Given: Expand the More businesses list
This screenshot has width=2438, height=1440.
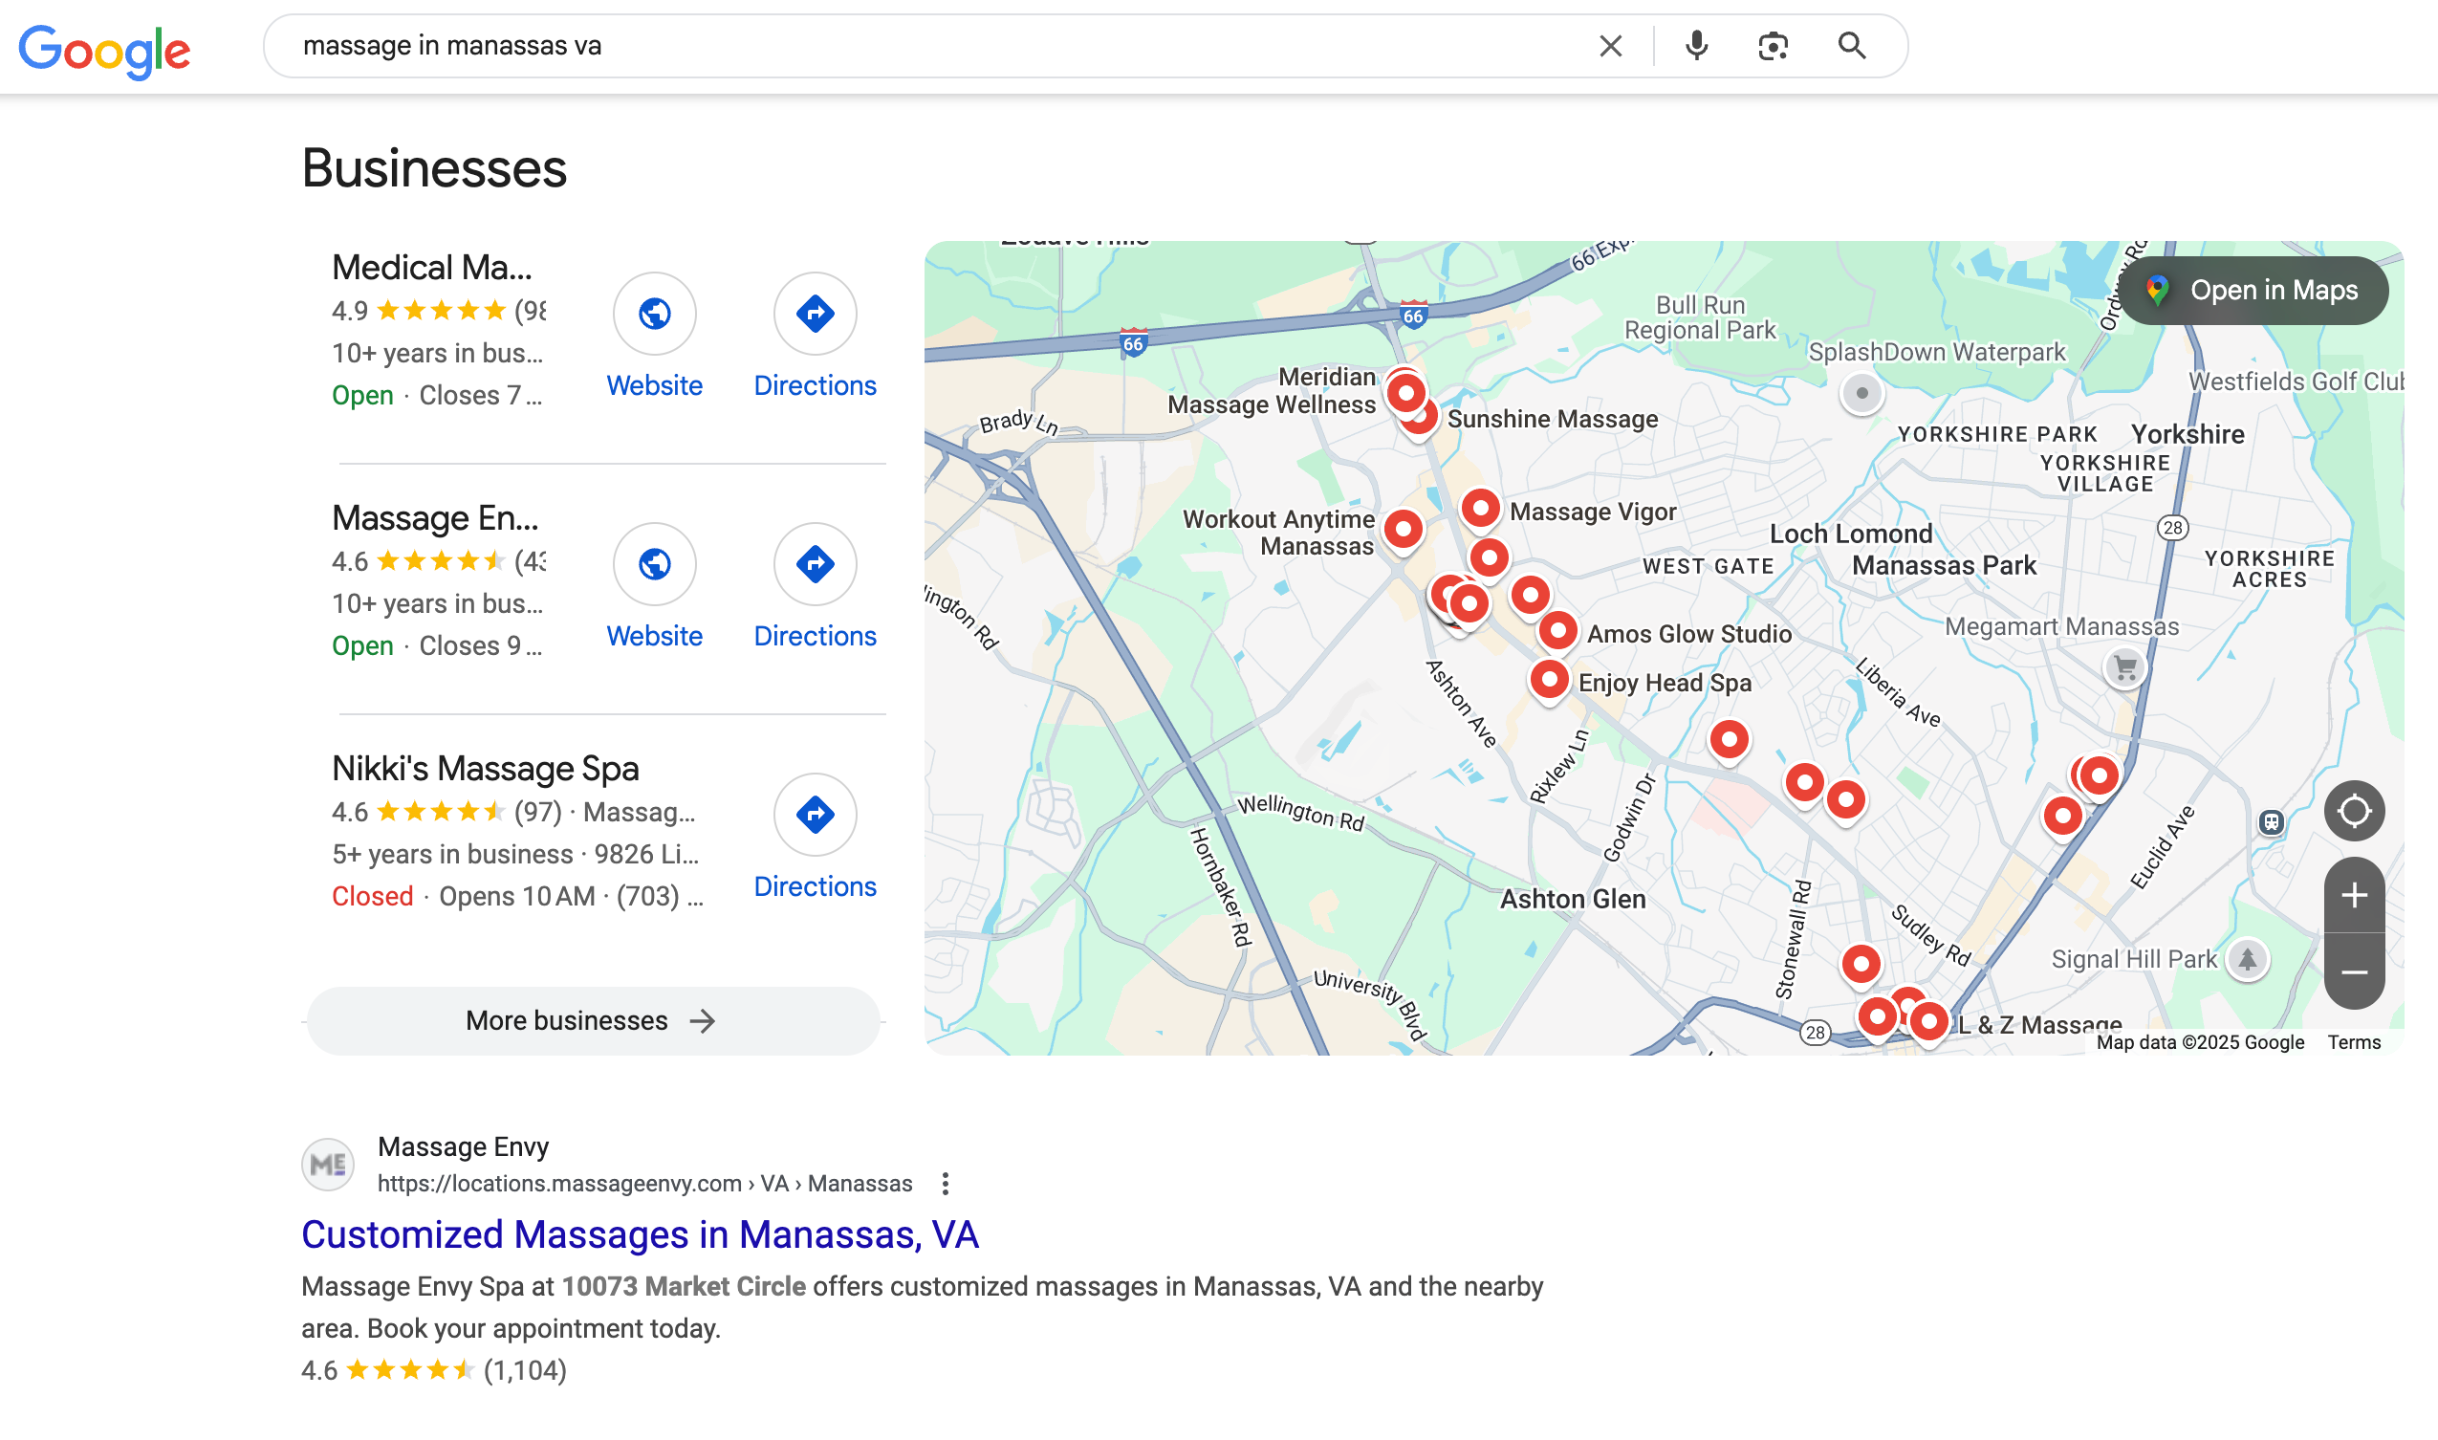Looking at the screenshot, I should click(x=592, y=1021).
